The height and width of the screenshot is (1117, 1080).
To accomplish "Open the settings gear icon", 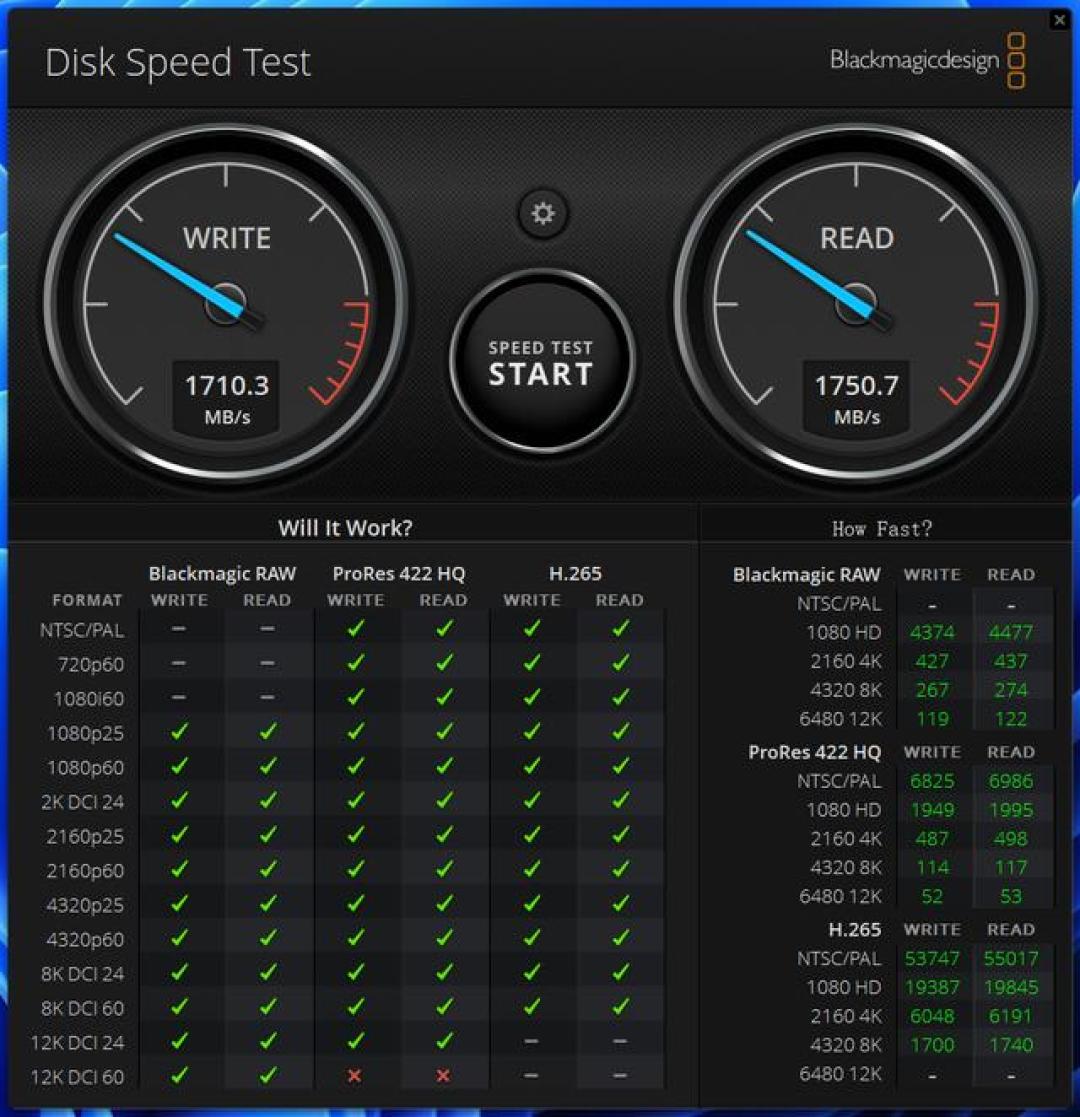I will tap(543, 213).
